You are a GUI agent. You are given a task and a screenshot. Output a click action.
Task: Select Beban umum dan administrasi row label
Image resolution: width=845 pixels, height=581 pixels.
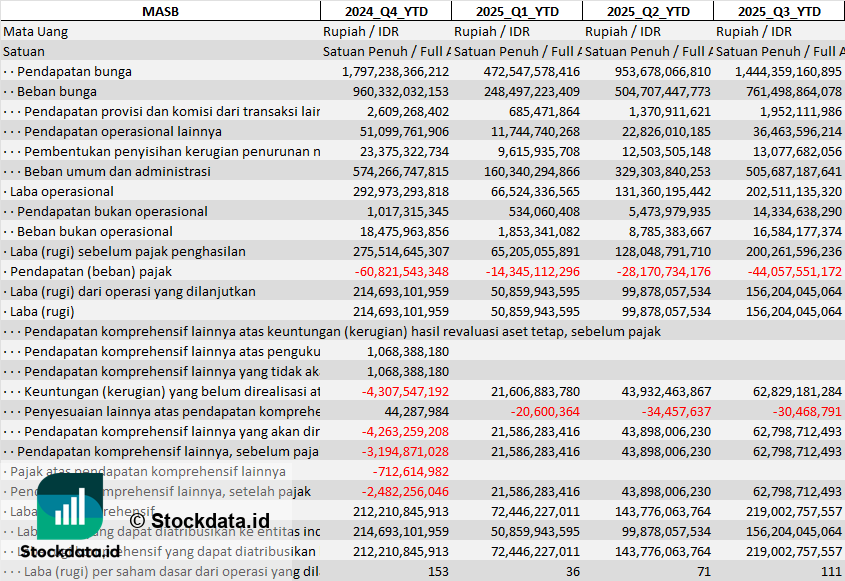[117, 171]
